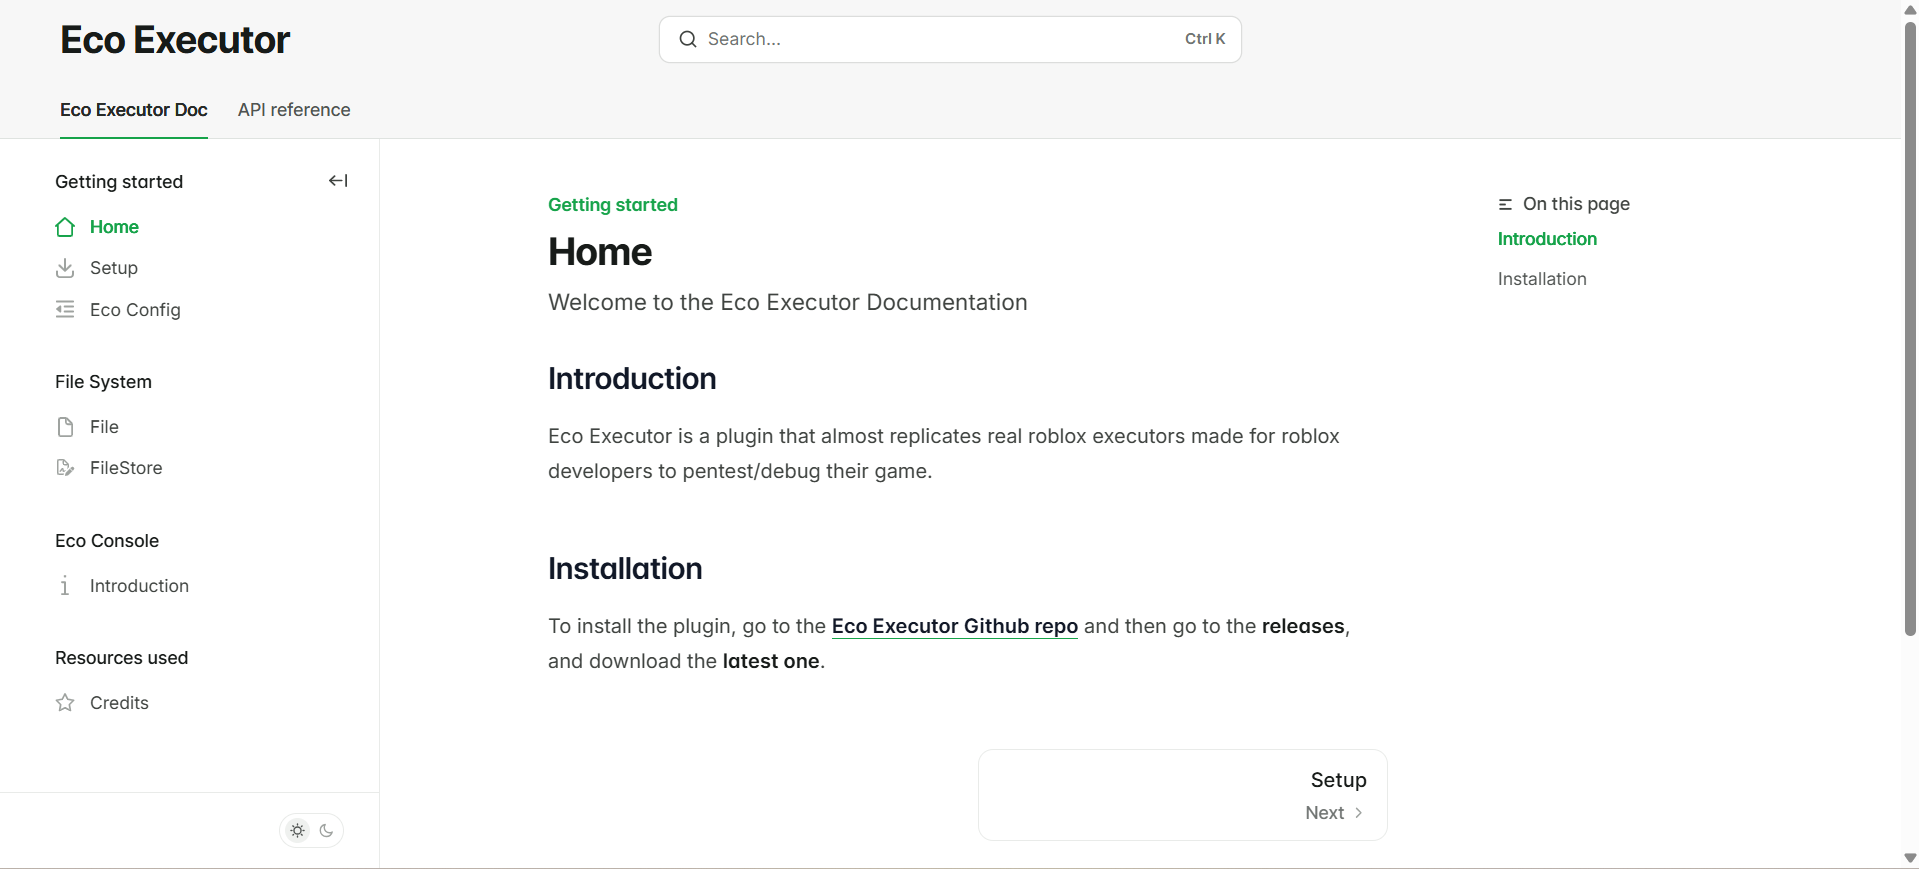Click the File document icon
The image size is (1919, 869).
click(x=65, y=427)
